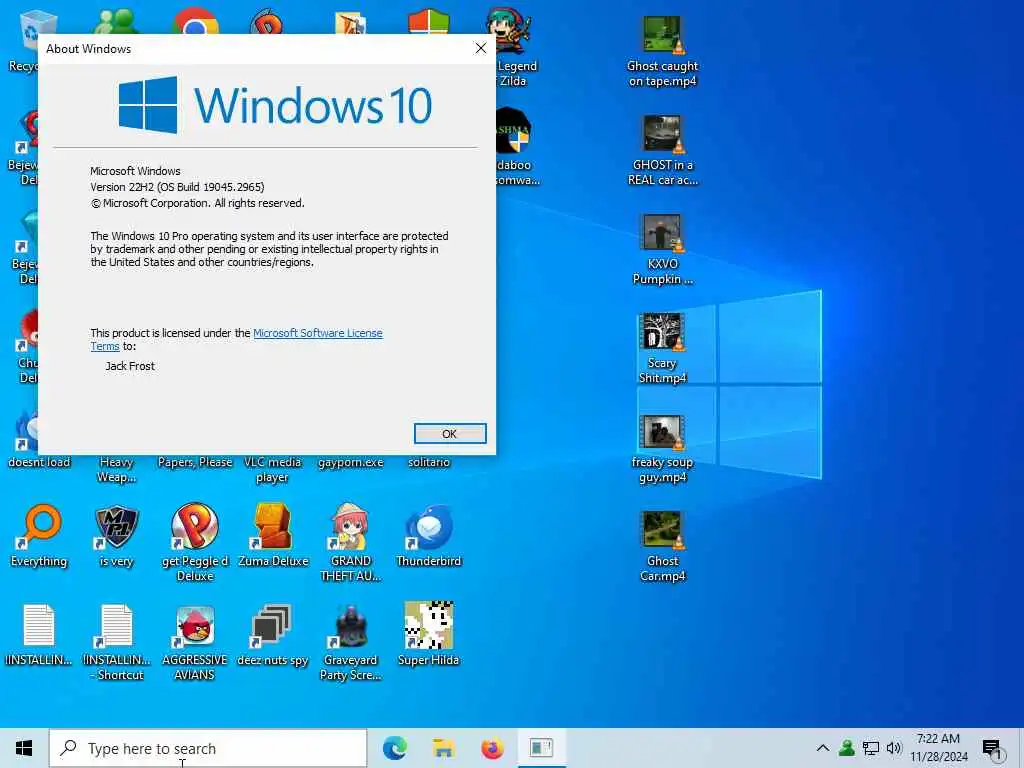Select 'Ghost Car.mp4' video file
The image size is (1024, 768).
click(x=662, y=546)
